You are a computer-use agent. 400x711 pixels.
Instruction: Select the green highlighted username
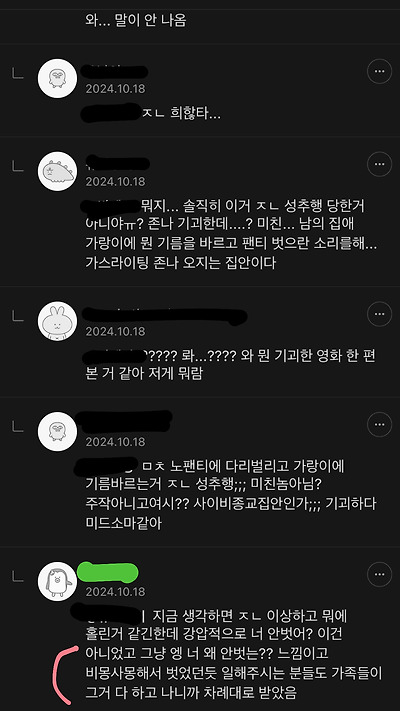[107, 573]
